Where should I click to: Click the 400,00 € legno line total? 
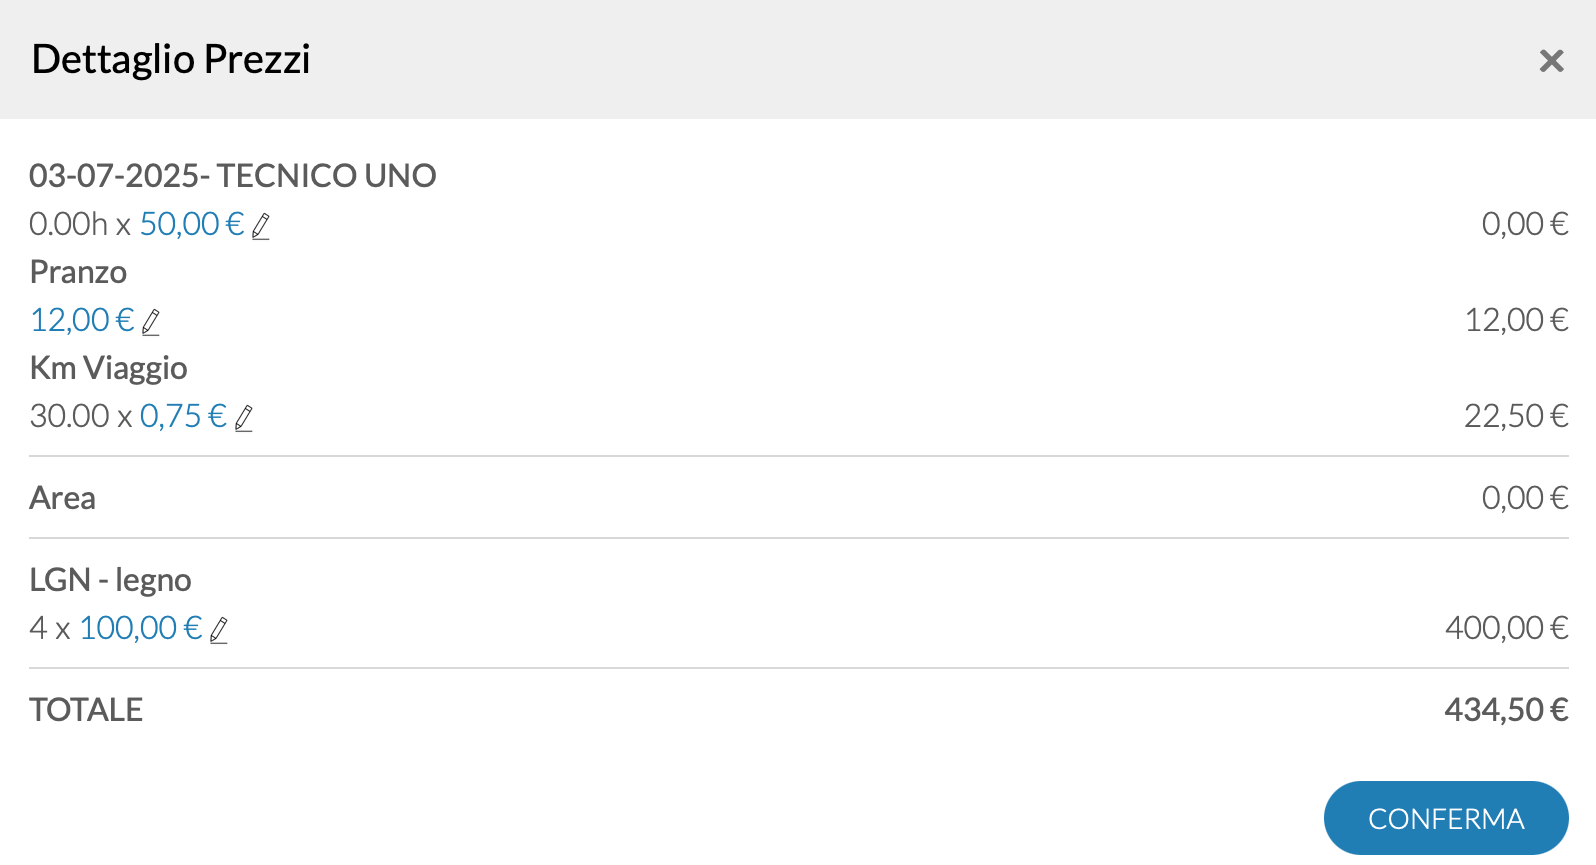pos(1506,628)
